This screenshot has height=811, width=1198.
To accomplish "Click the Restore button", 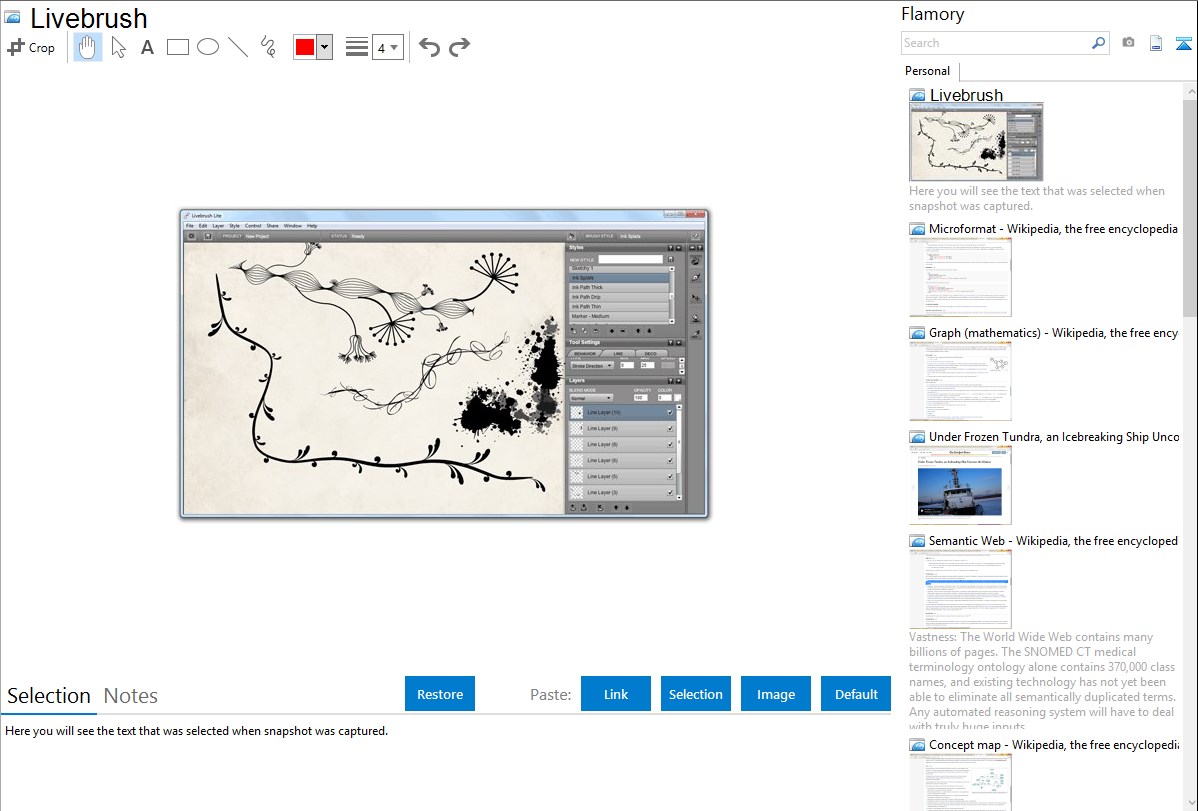I will [440, 694].
